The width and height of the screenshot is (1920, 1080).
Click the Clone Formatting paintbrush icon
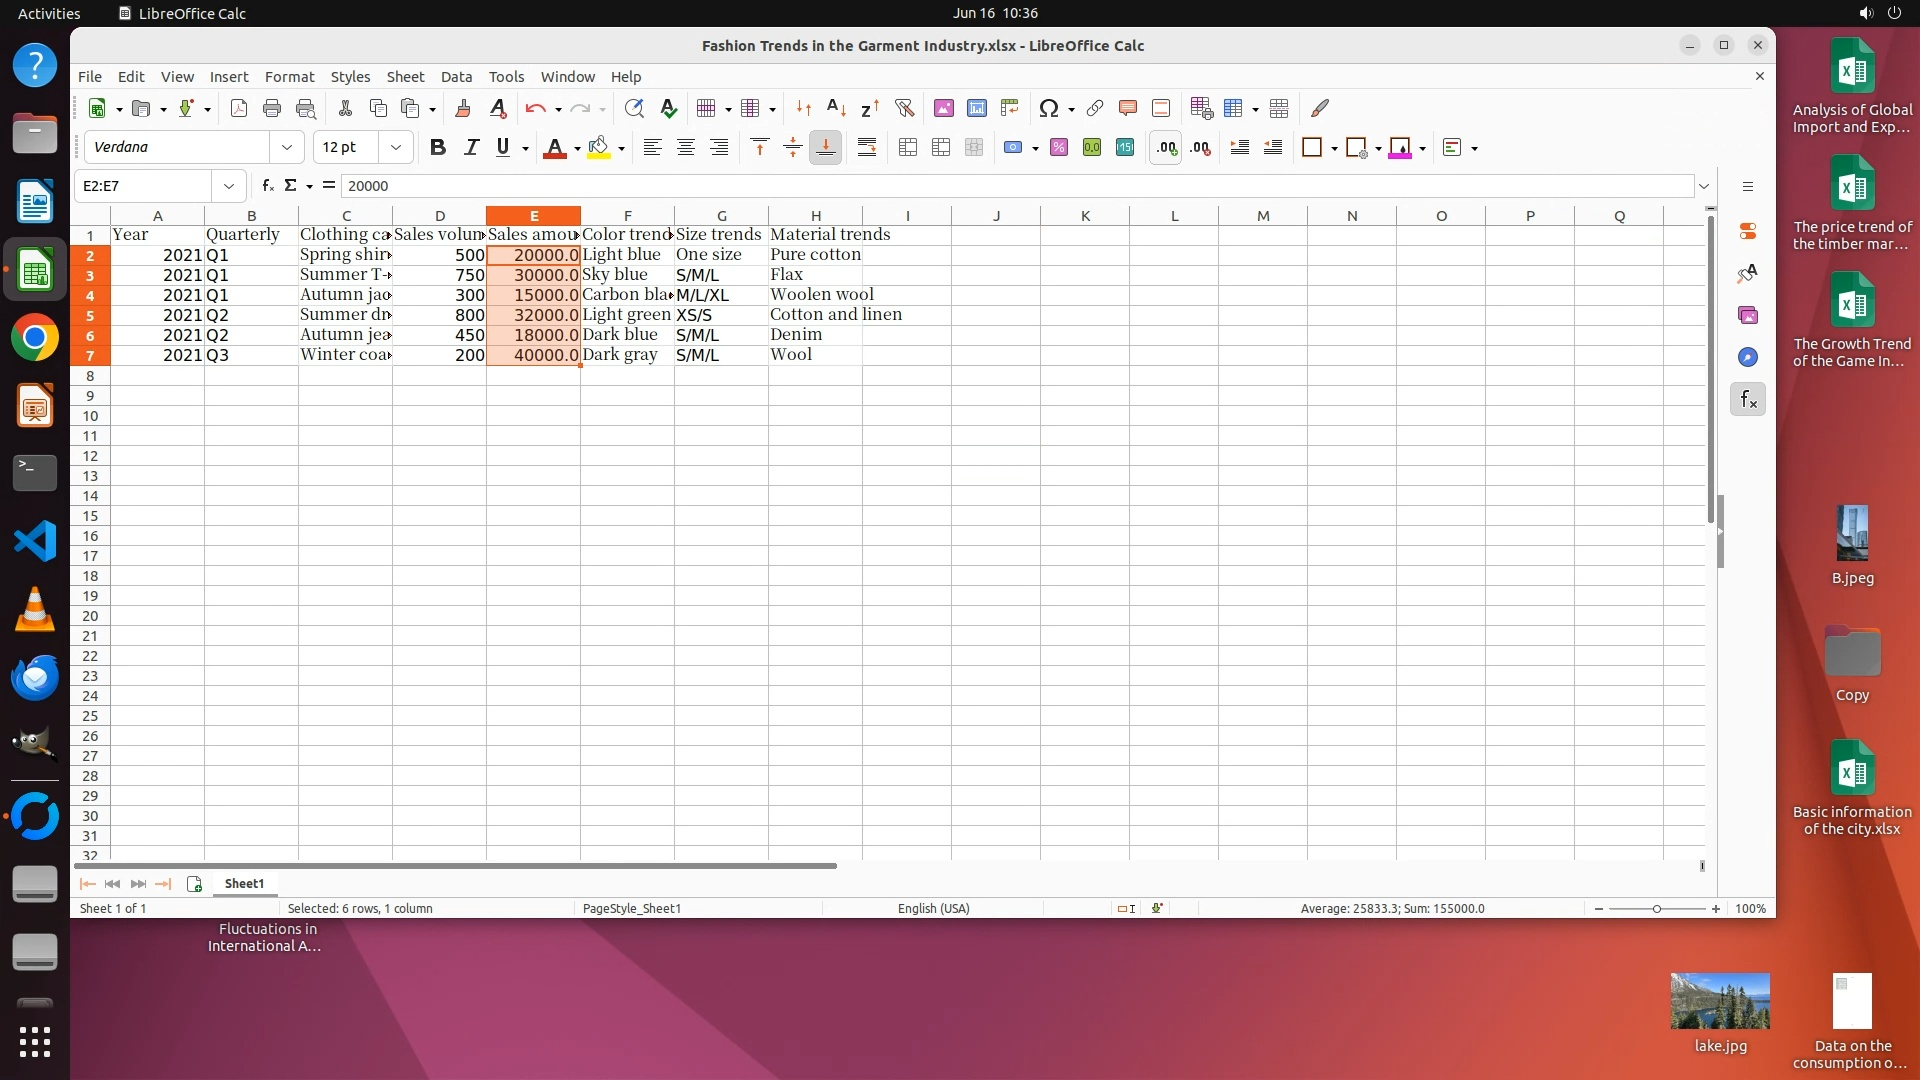(x=462, y=108)
